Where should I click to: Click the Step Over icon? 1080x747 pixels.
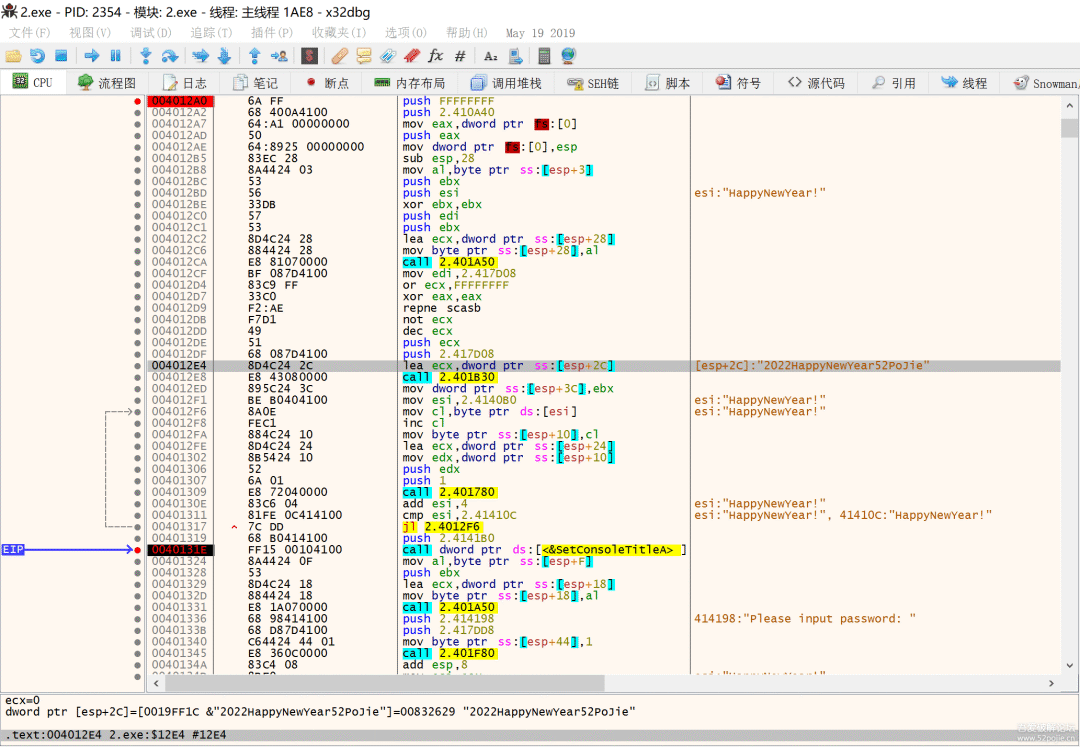coord(170,56)
